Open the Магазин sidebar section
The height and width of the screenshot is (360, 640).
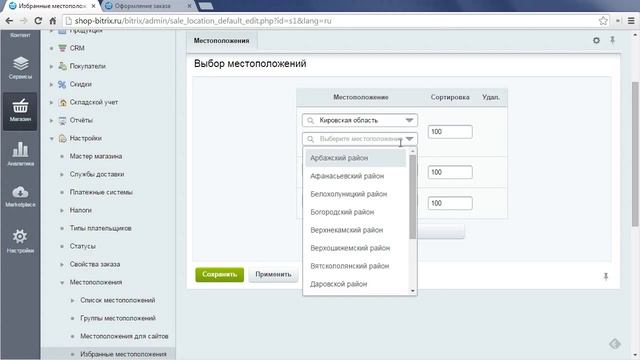coord(20,111)
